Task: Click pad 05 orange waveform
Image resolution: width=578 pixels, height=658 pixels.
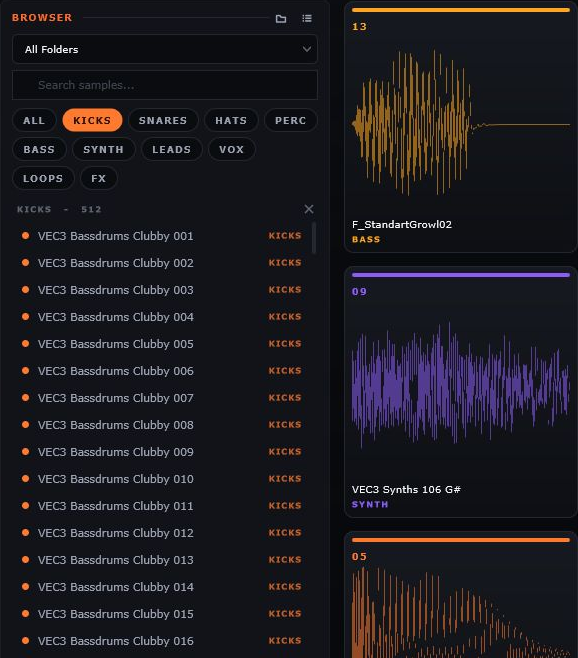Action: (461, 613)
